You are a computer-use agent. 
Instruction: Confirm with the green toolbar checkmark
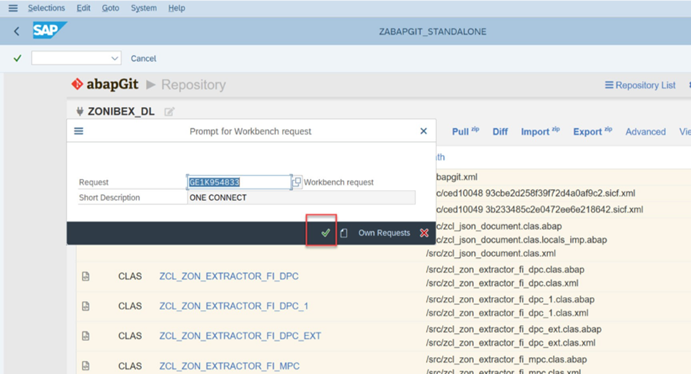17,58
